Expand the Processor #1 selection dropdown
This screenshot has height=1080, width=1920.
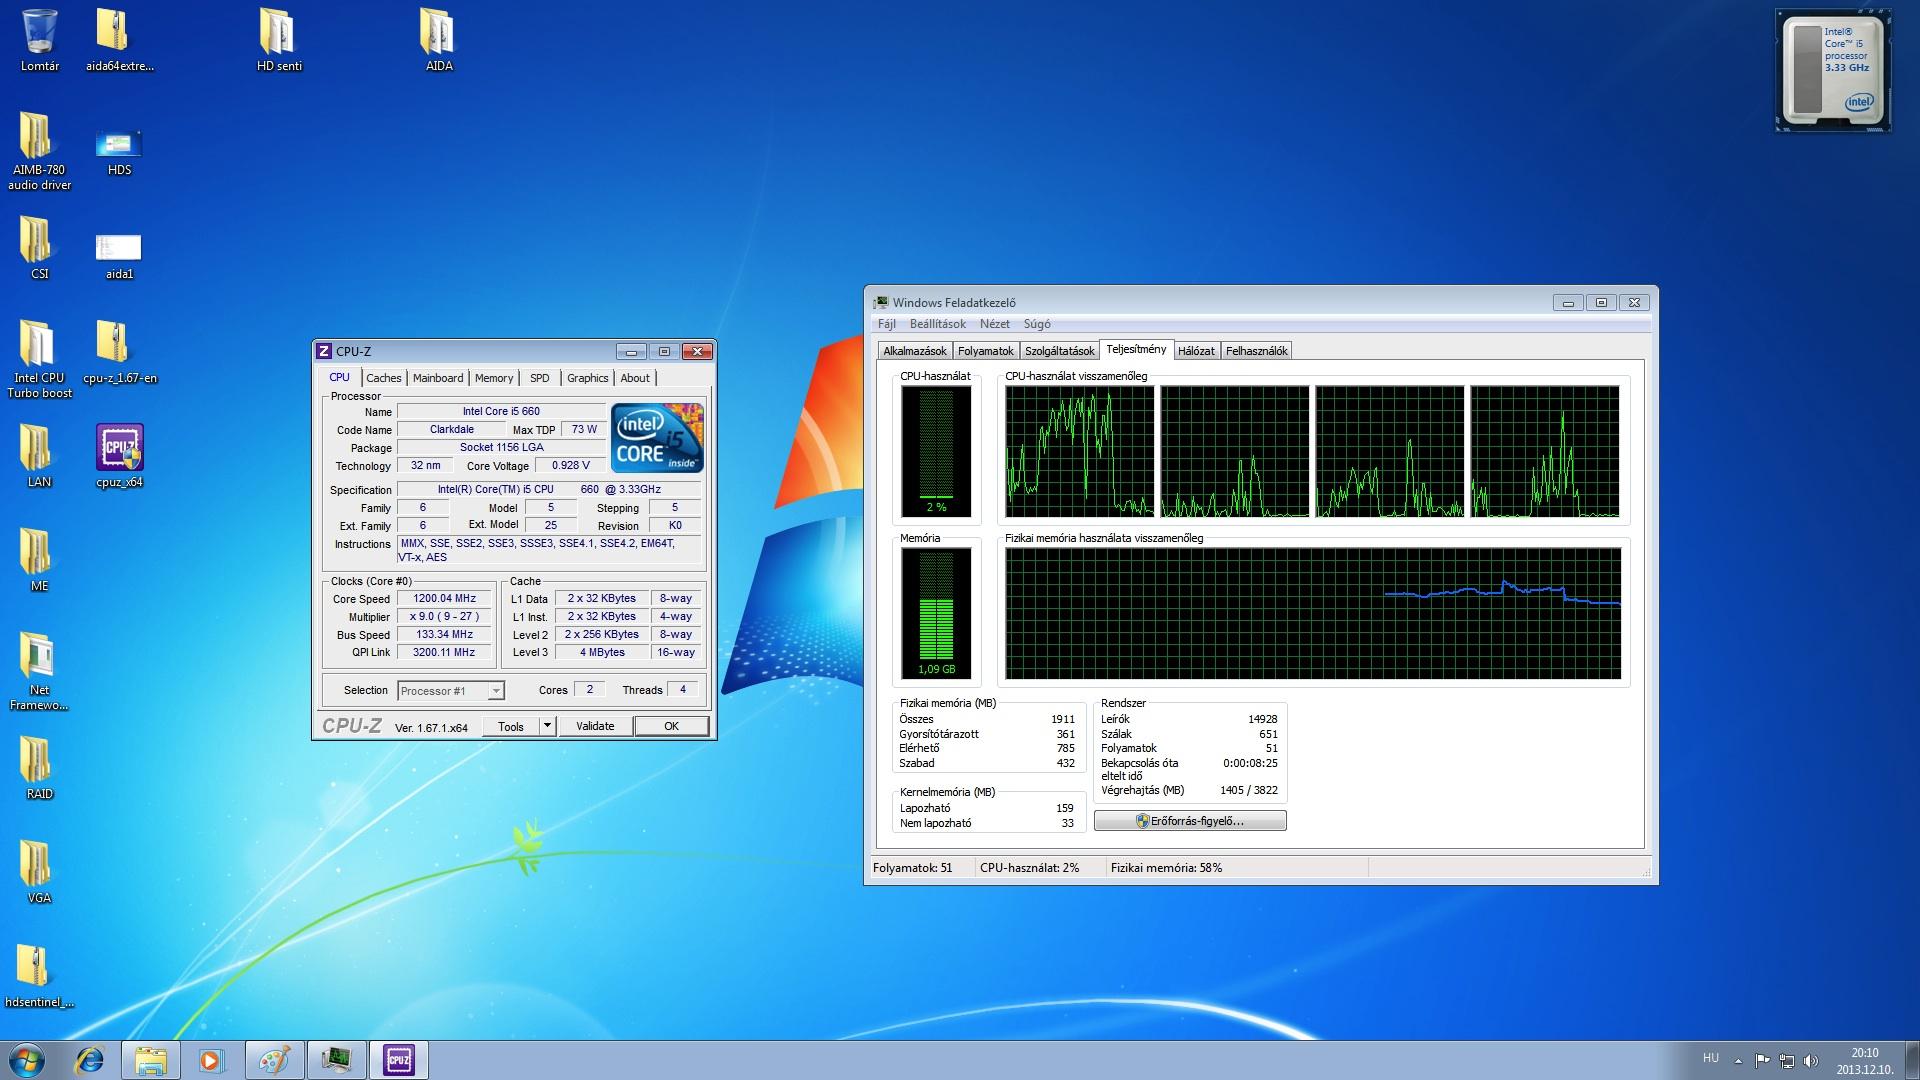point(495,691)
